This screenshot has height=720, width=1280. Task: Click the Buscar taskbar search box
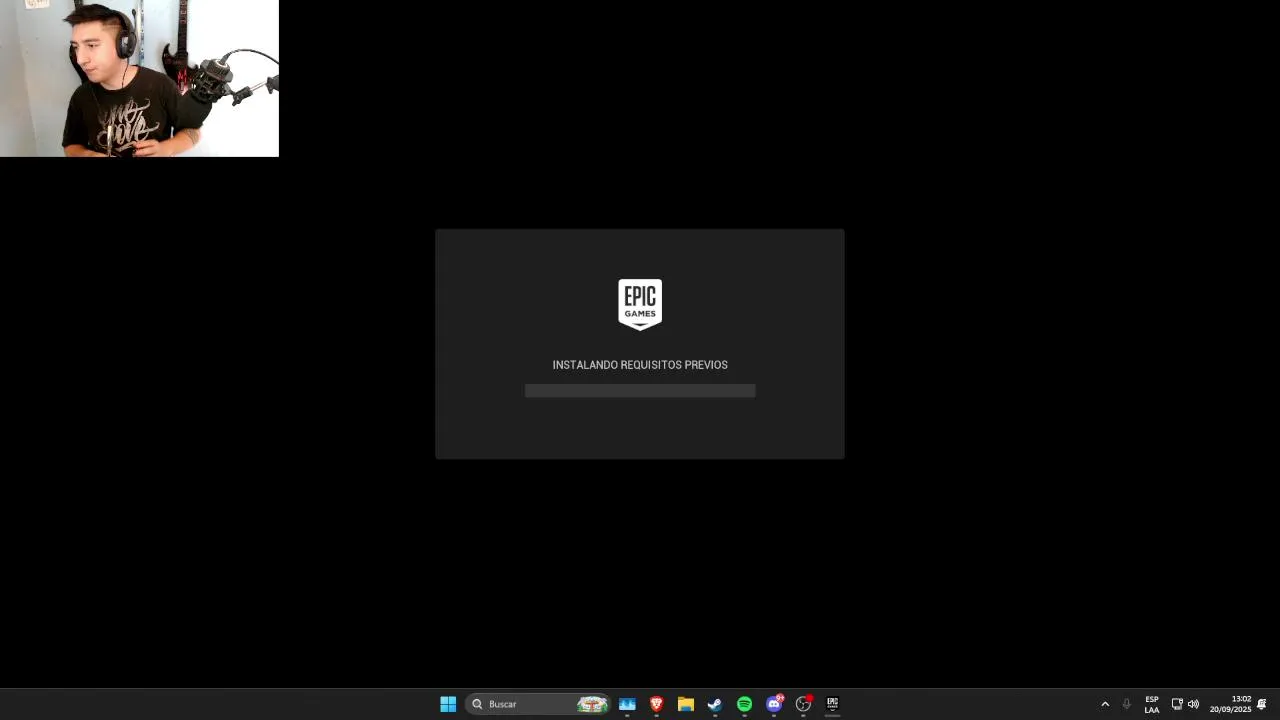coord(538,704)
